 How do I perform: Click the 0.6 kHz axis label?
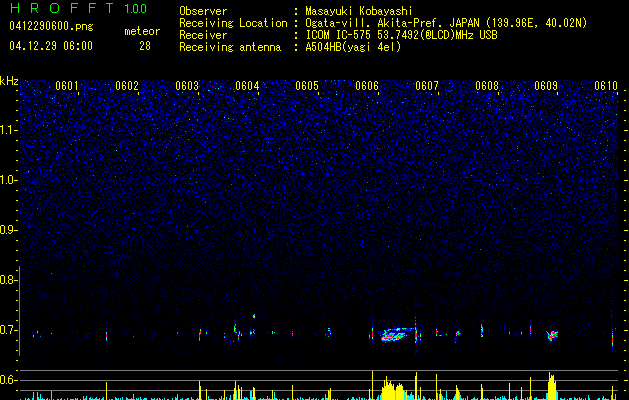coord(8,380)
